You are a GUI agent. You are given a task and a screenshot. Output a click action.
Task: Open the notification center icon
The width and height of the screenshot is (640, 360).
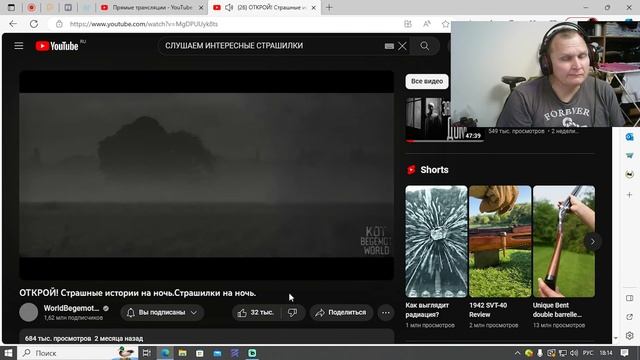(624, 353)
